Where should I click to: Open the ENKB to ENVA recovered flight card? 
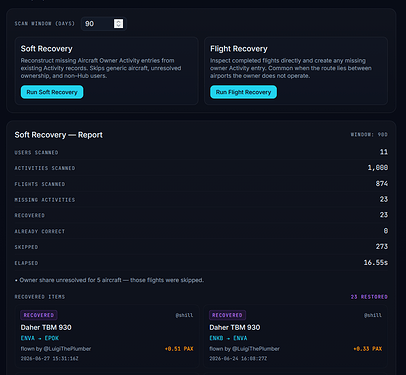296,336
